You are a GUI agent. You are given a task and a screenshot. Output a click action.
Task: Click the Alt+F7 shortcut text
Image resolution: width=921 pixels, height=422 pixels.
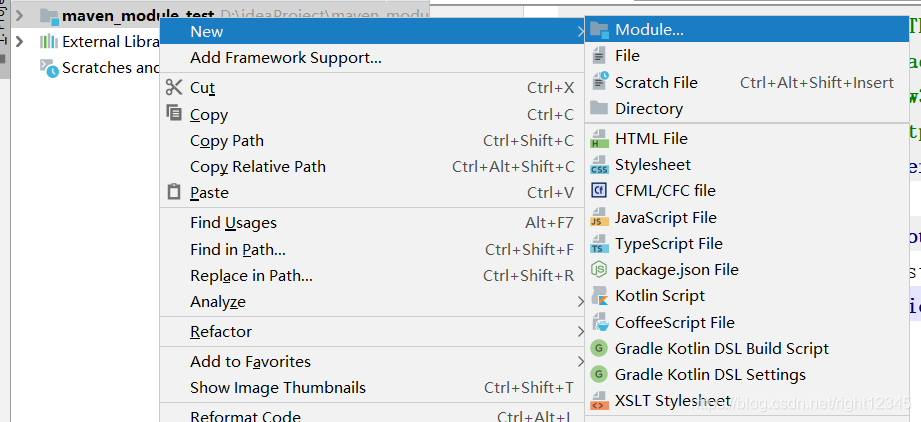[x=549, y=223]
